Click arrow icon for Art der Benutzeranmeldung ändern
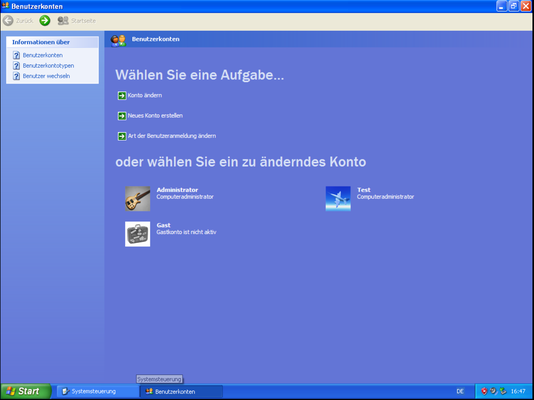The width and height of the screenshot is (534, 400). tap(122, 137)
